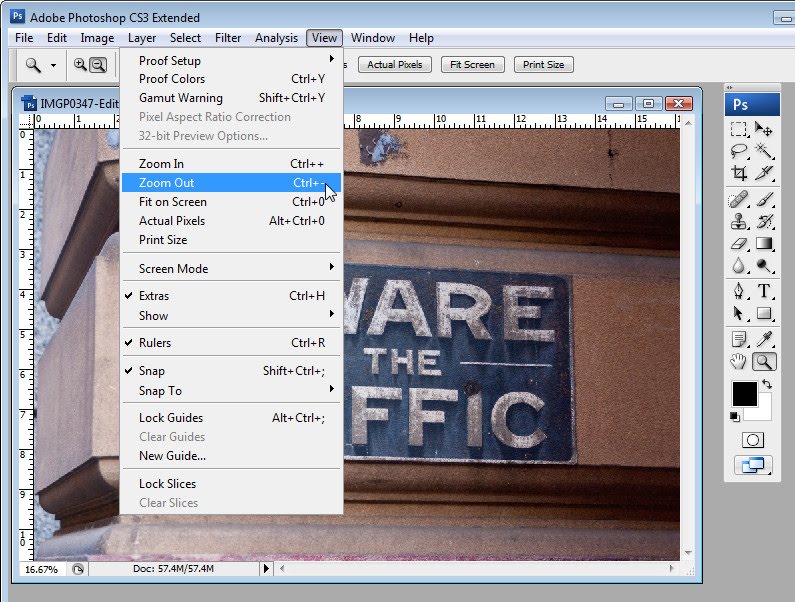Expand the Screen Mode submenu
The height and width of the screenshot is (602, 795).
pyautogui.click(x=232, y=268)
